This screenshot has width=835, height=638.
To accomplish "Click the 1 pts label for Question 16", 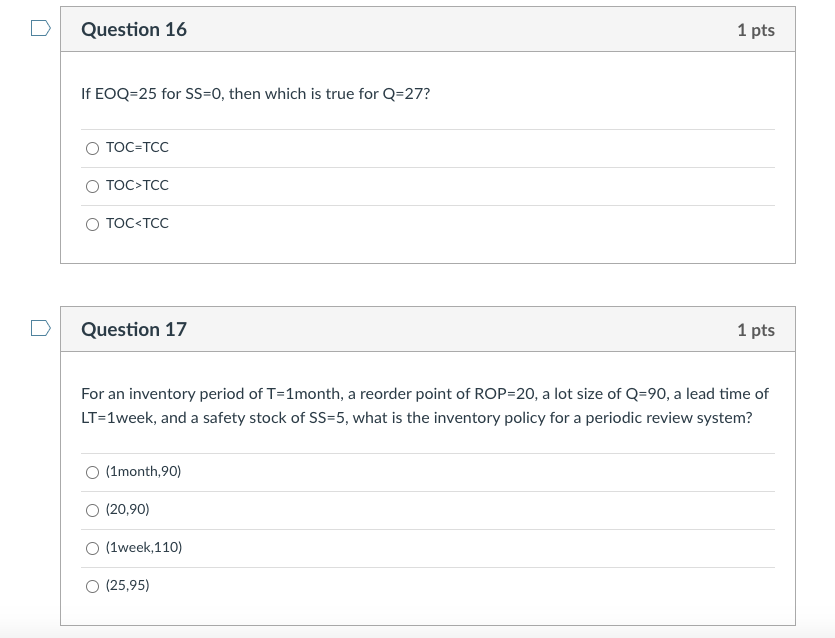I will tap(756, 29).
